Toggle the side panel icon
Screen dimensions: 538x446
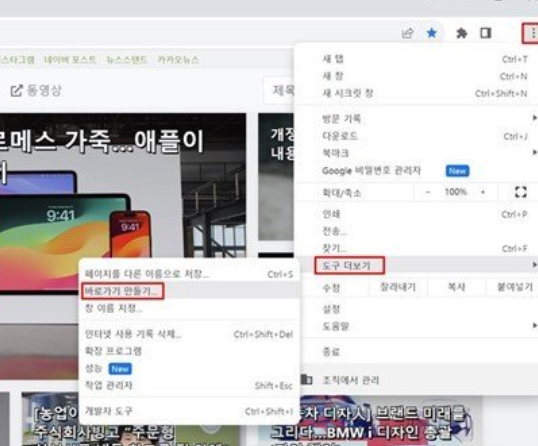486,33
